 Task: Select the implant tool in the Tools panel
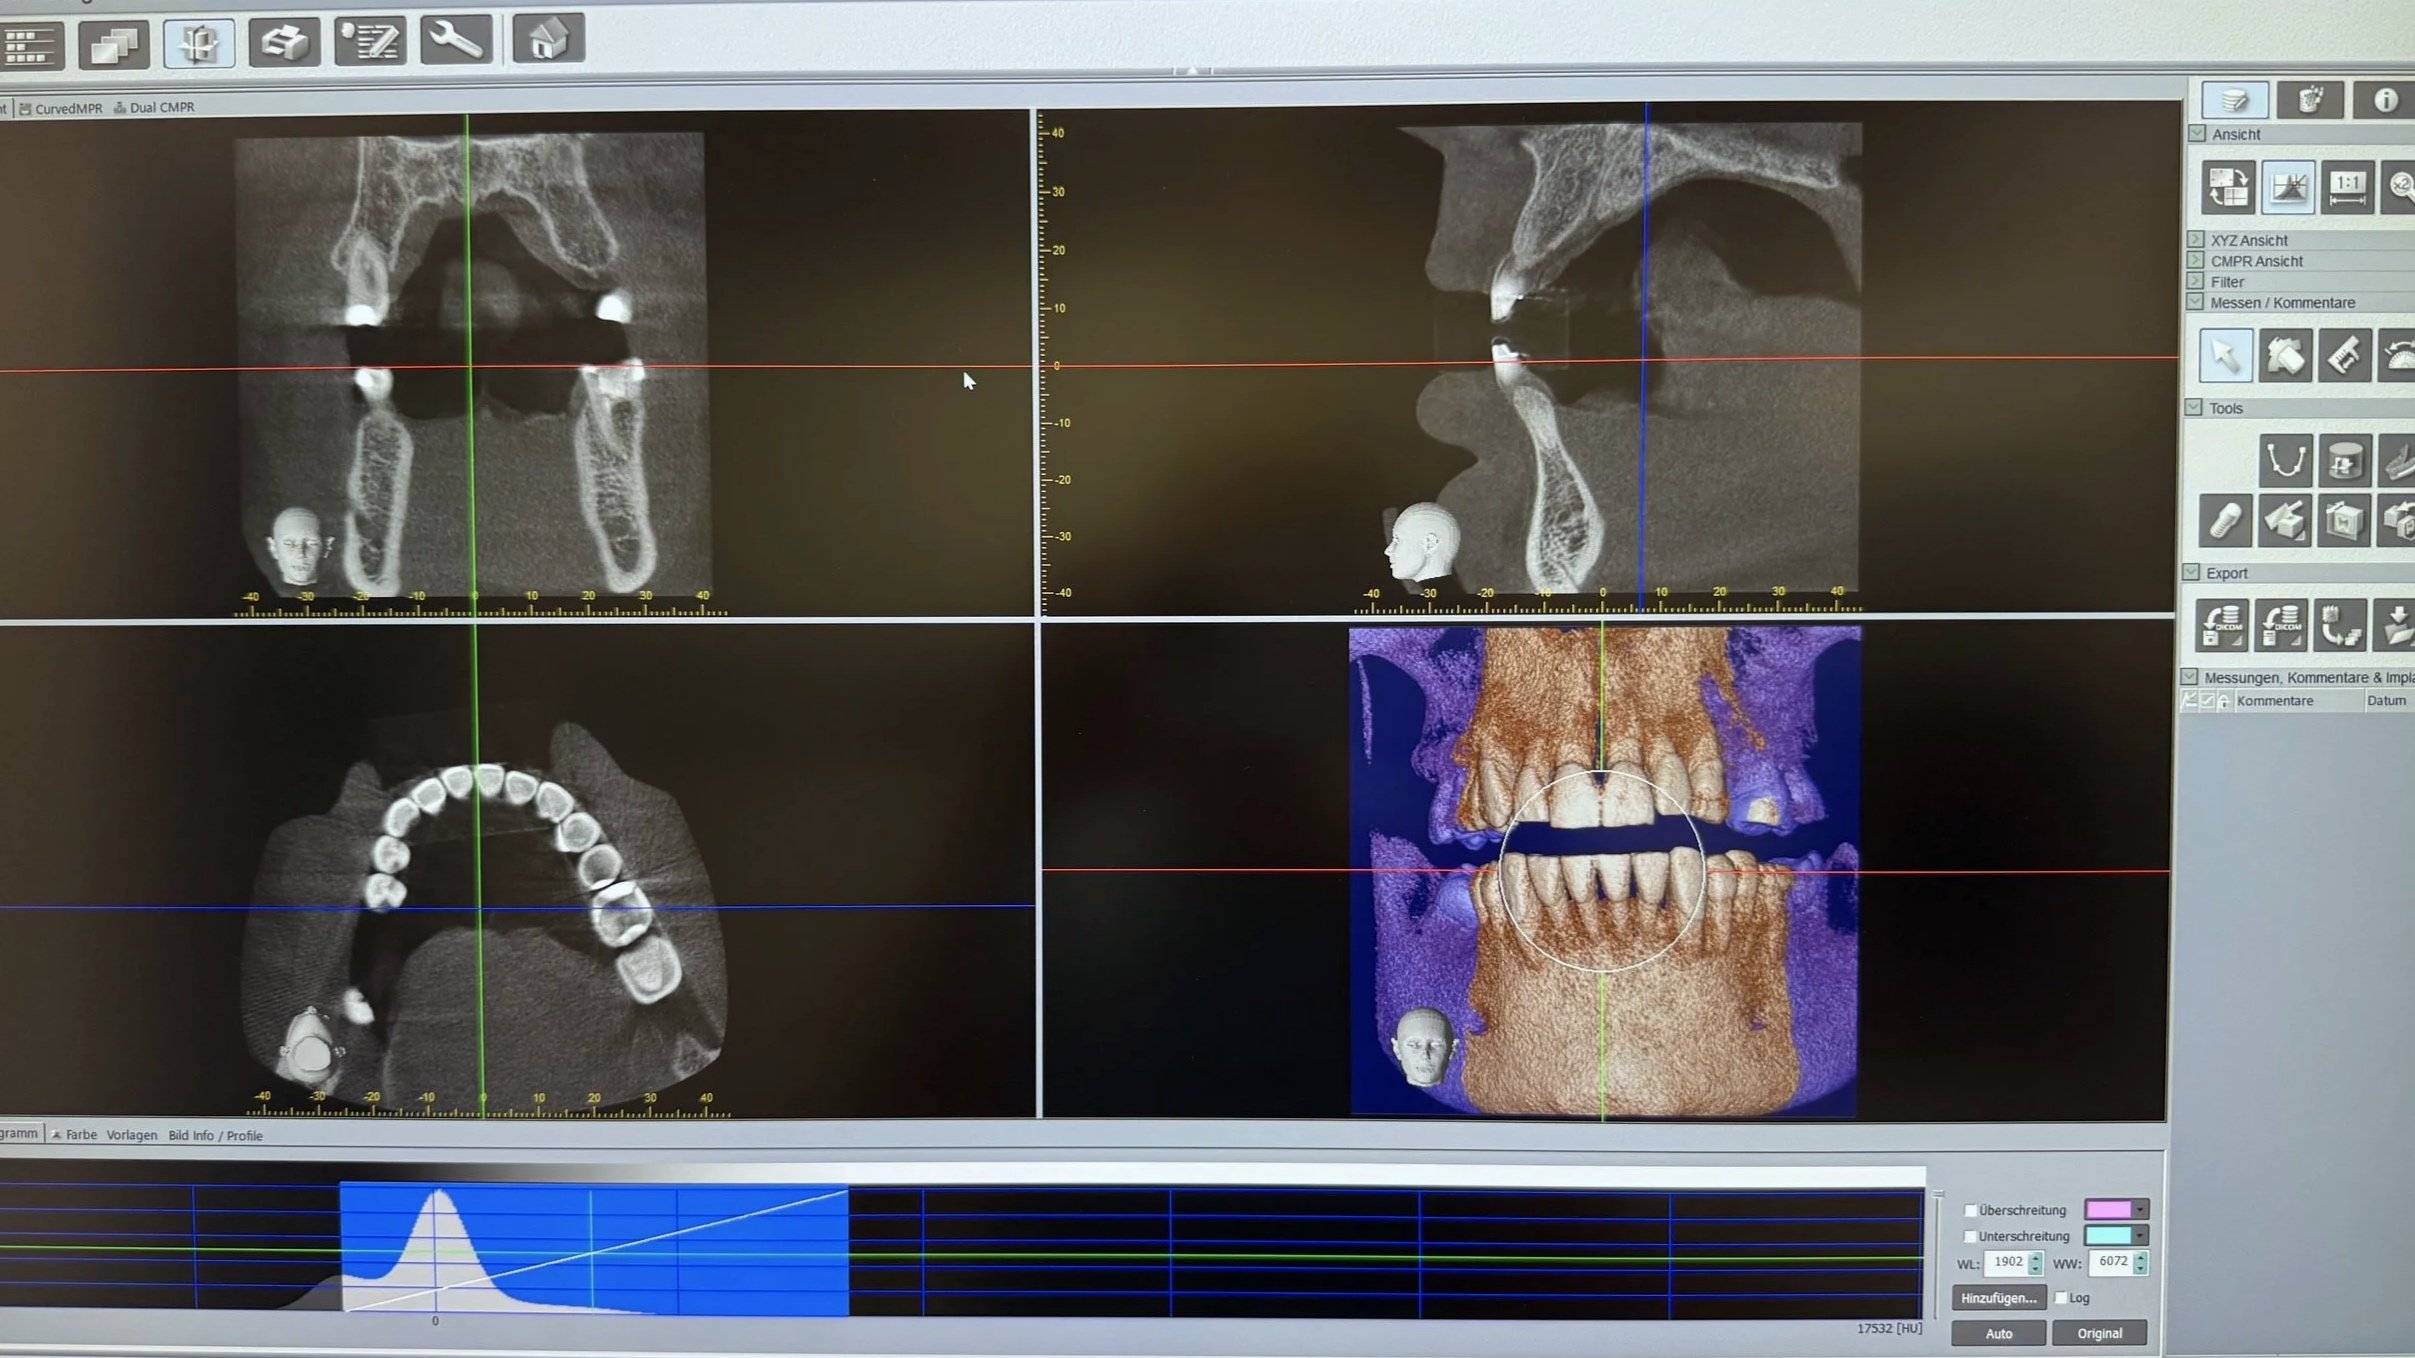(x=2224, y=518)
